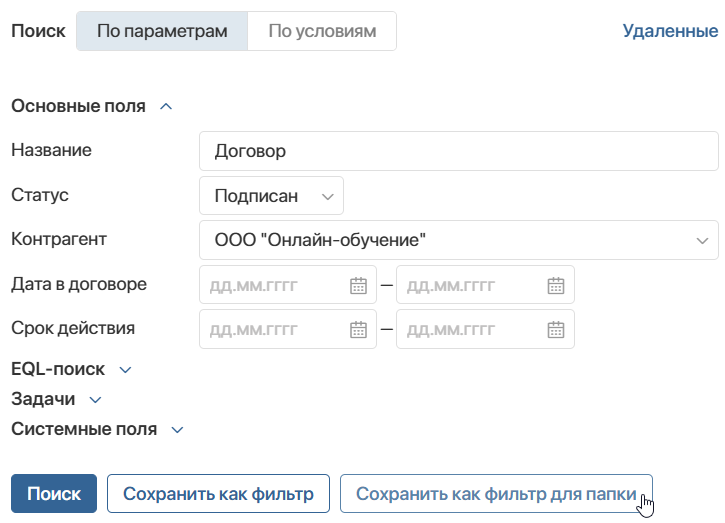
Task: Open the Удаленные link
Action: pyautogui.click(x=670, y=31)
